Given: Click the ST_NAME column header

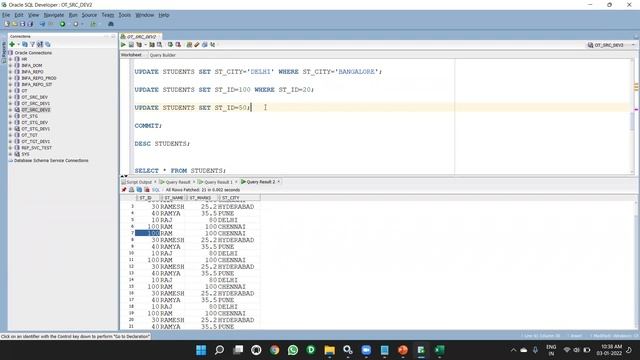Looking at the screenshot, I should pyautogui.click(x=174, y=198).
